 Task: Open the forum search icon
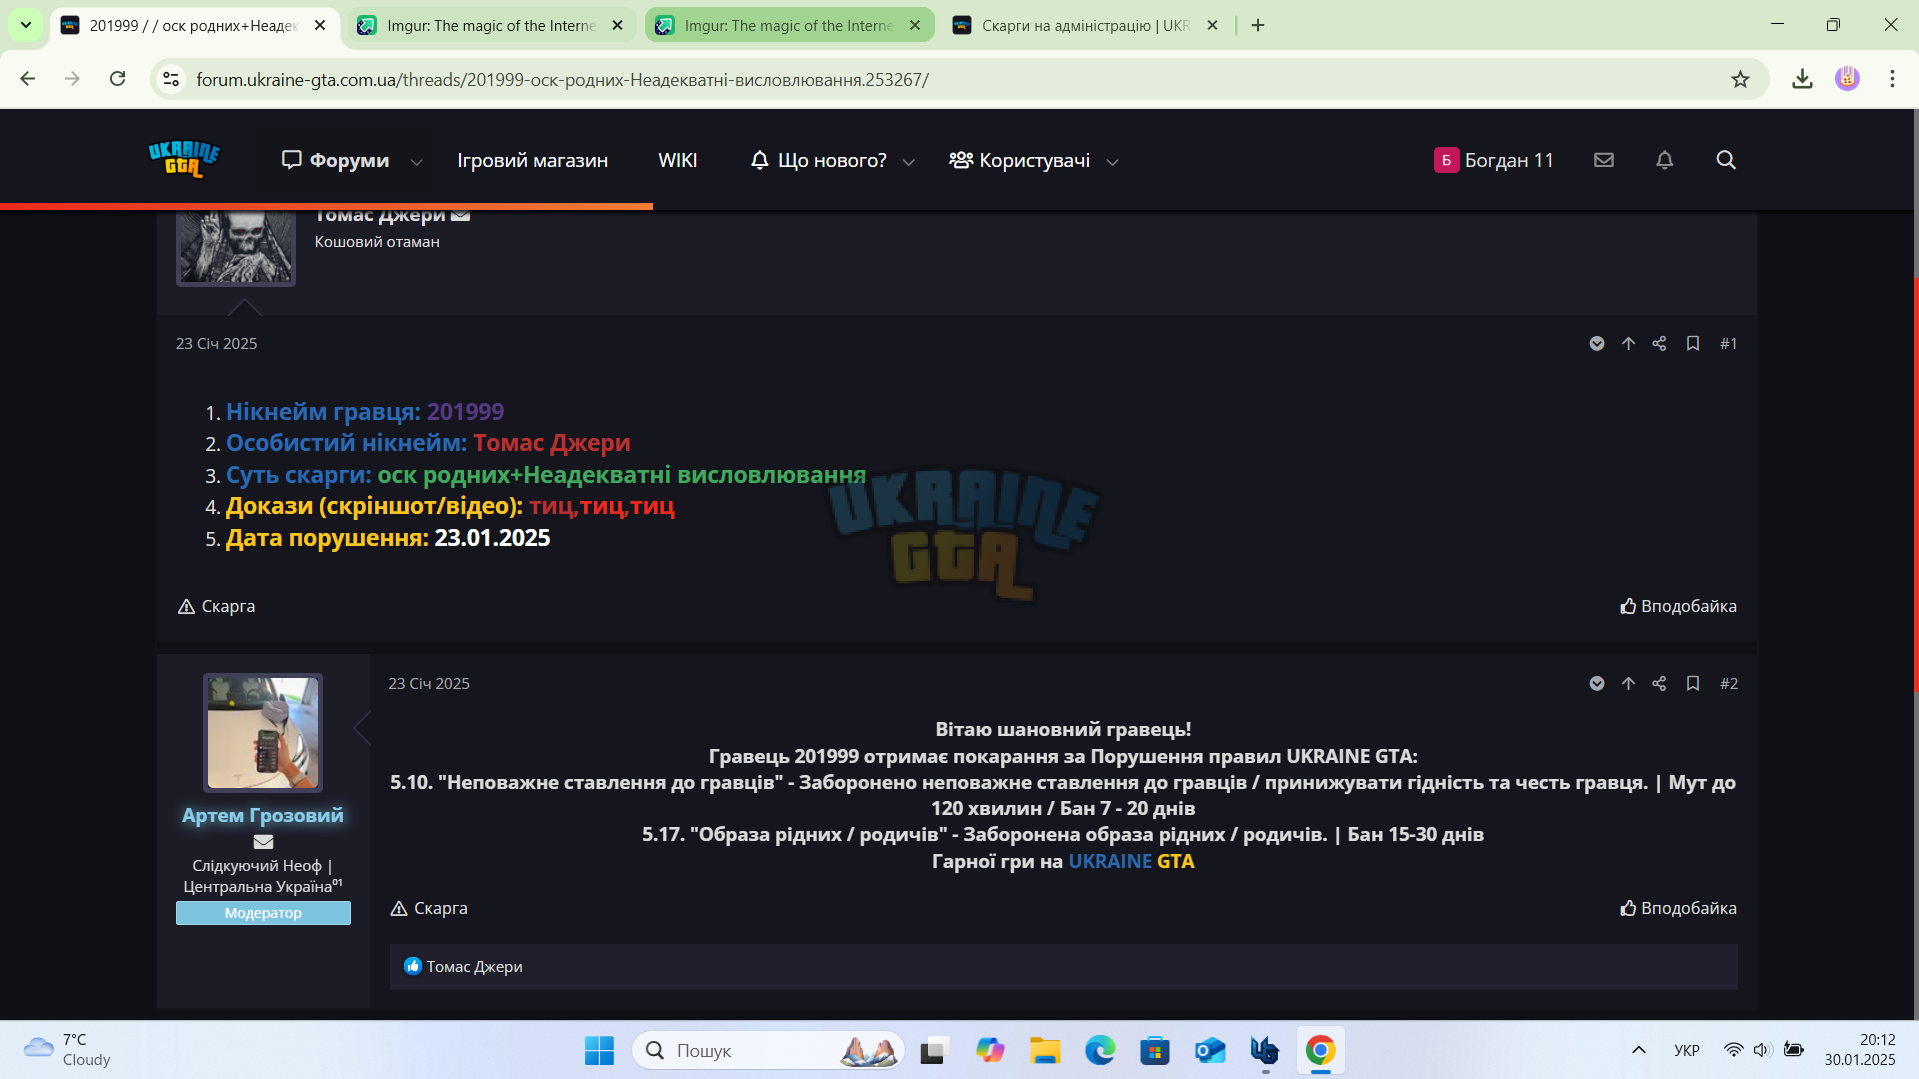click(1725, 160)
